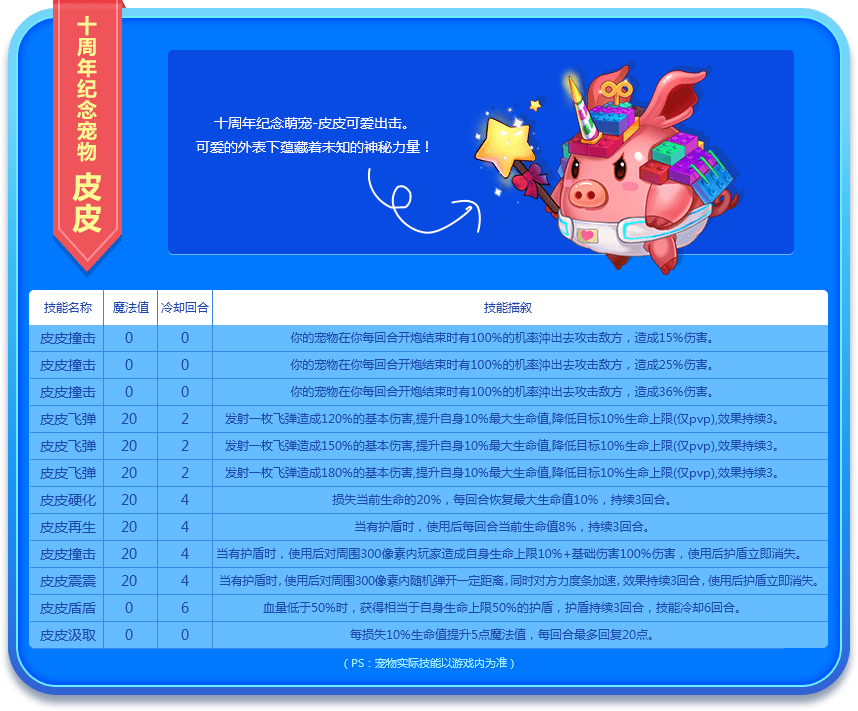Click the skill name 皮皮震震
Screen dimensions: 858x711
68,581
